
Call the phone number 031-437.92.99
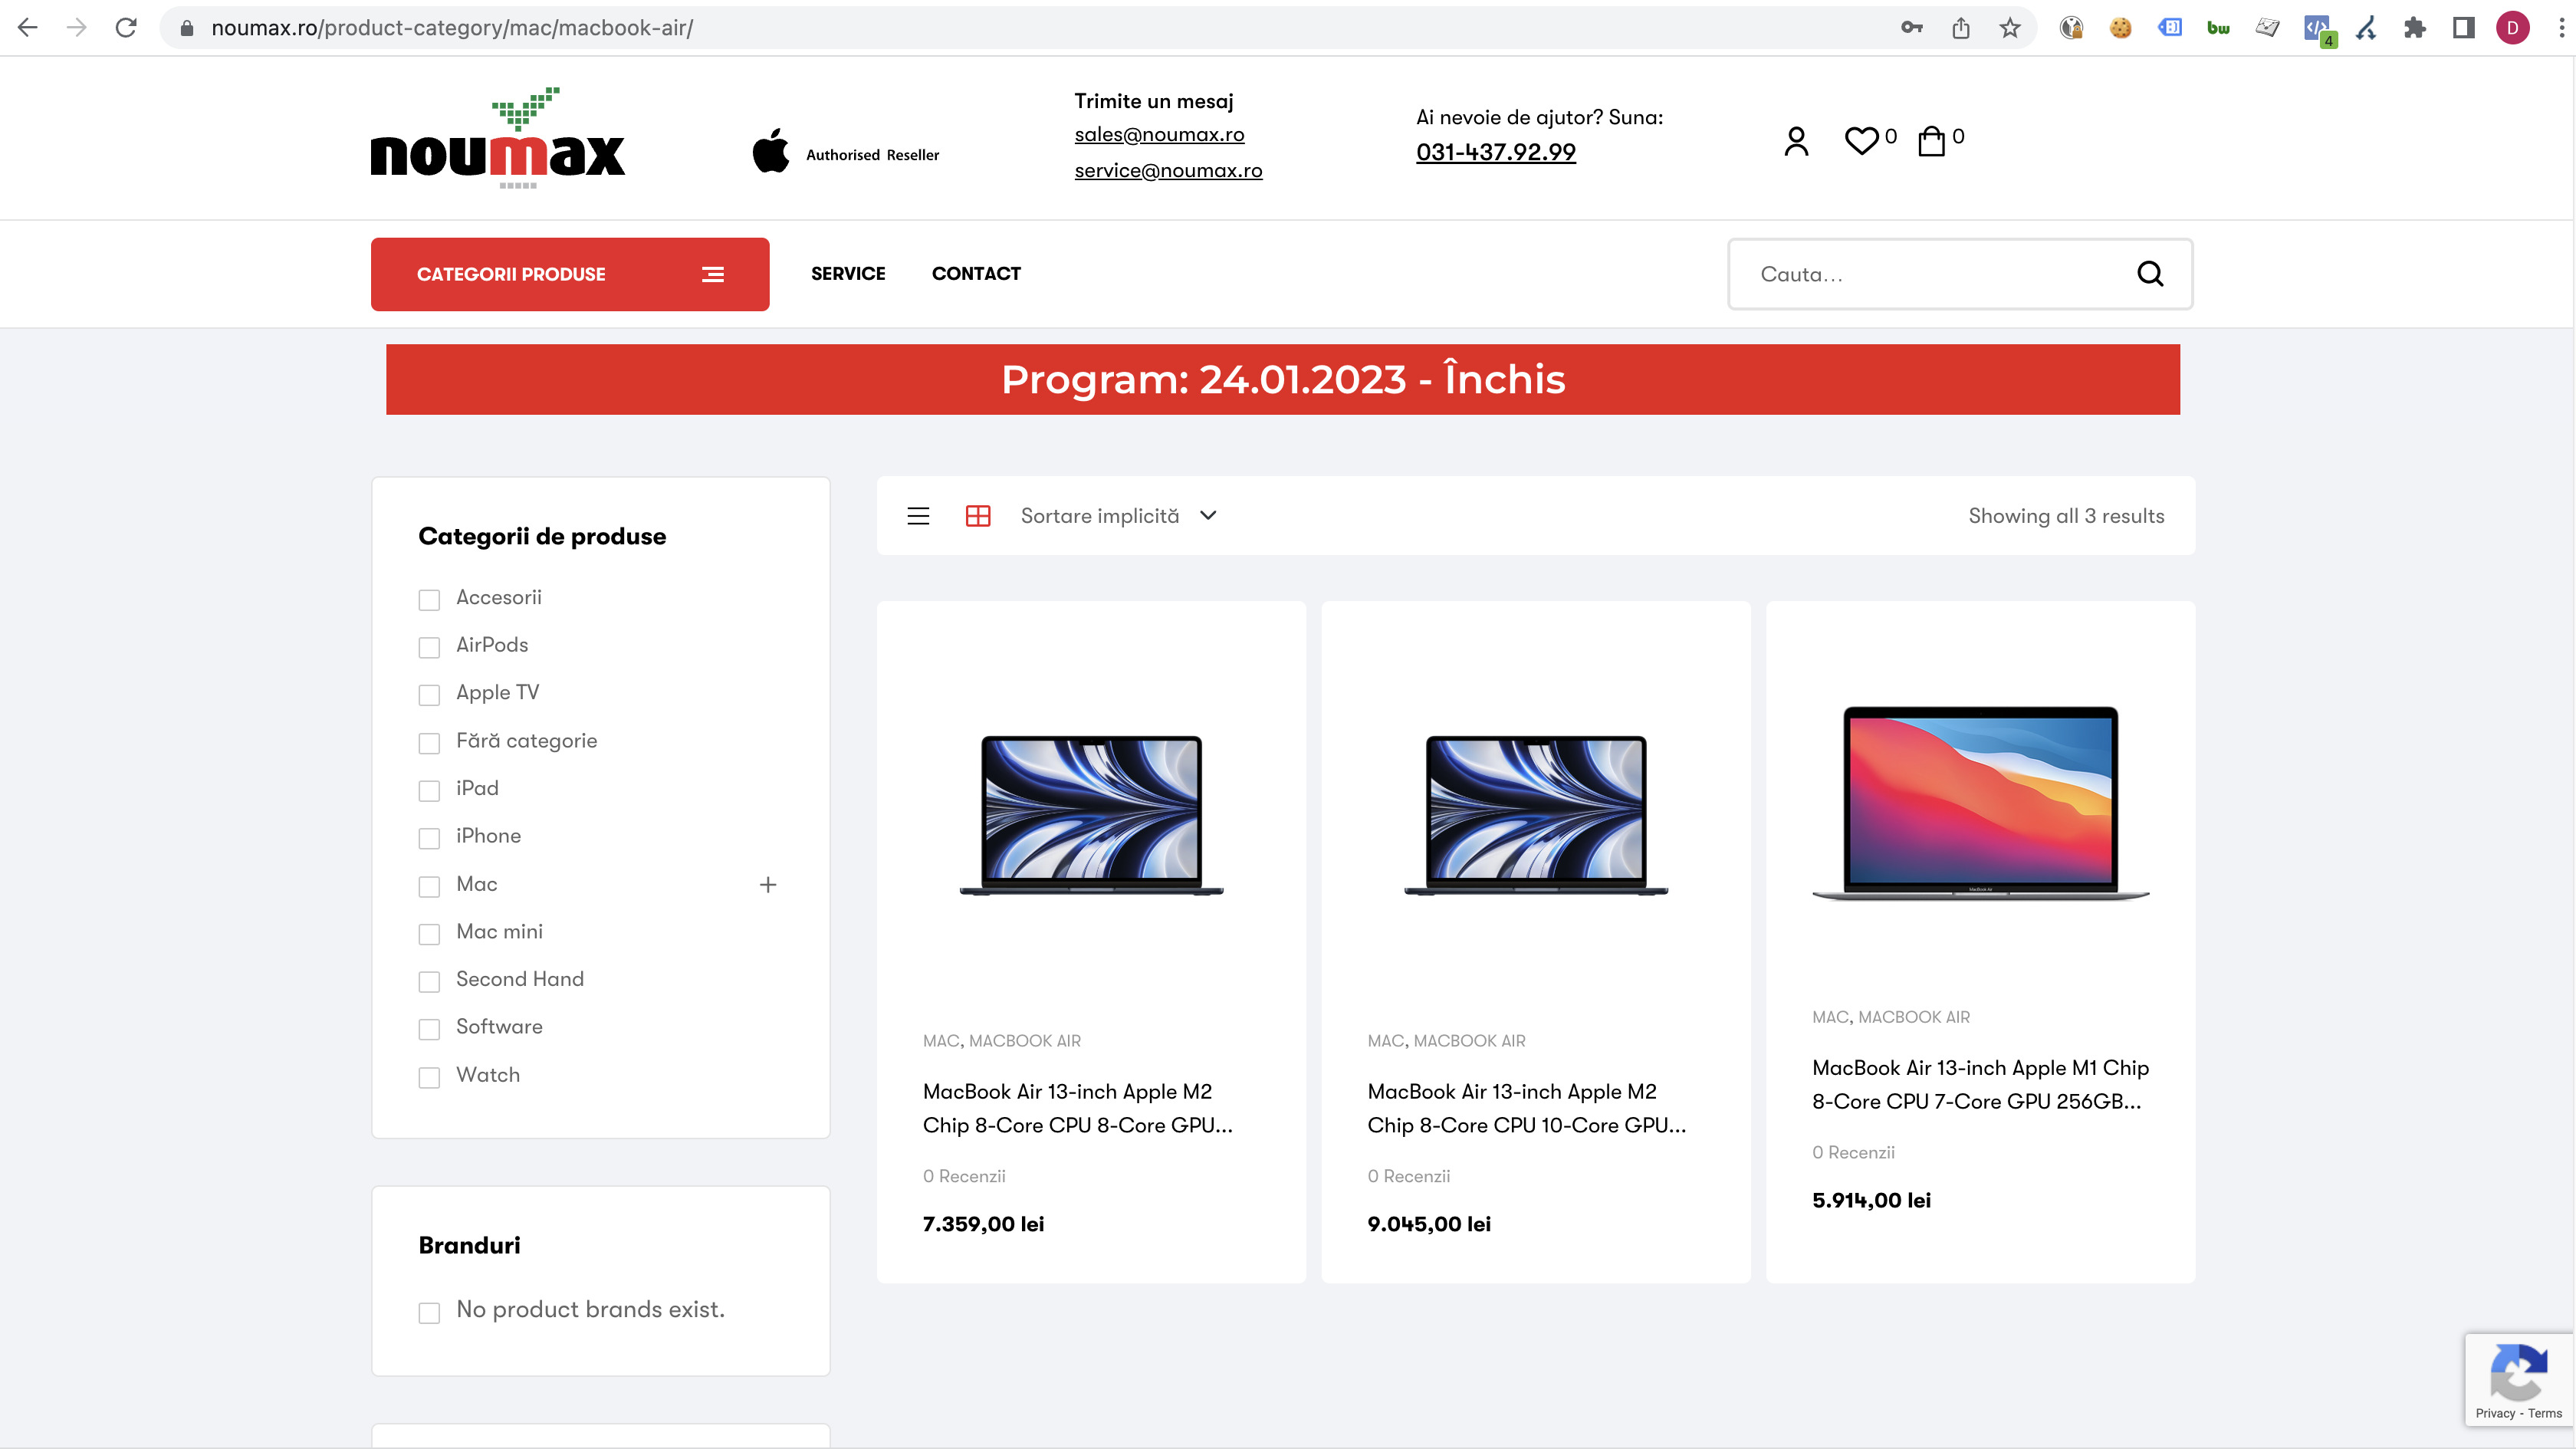click(x=1495, y=152)
